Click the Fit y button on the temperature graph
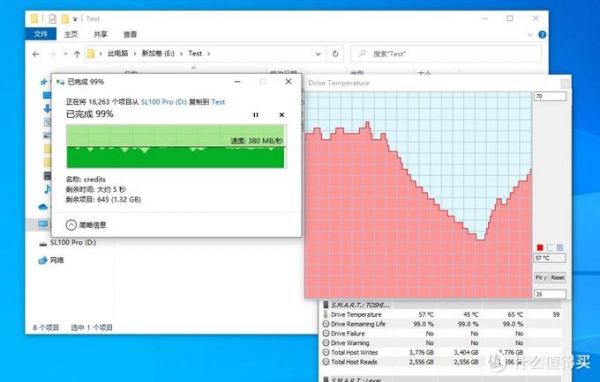The image size is (600, 382). tap(541, 278)
